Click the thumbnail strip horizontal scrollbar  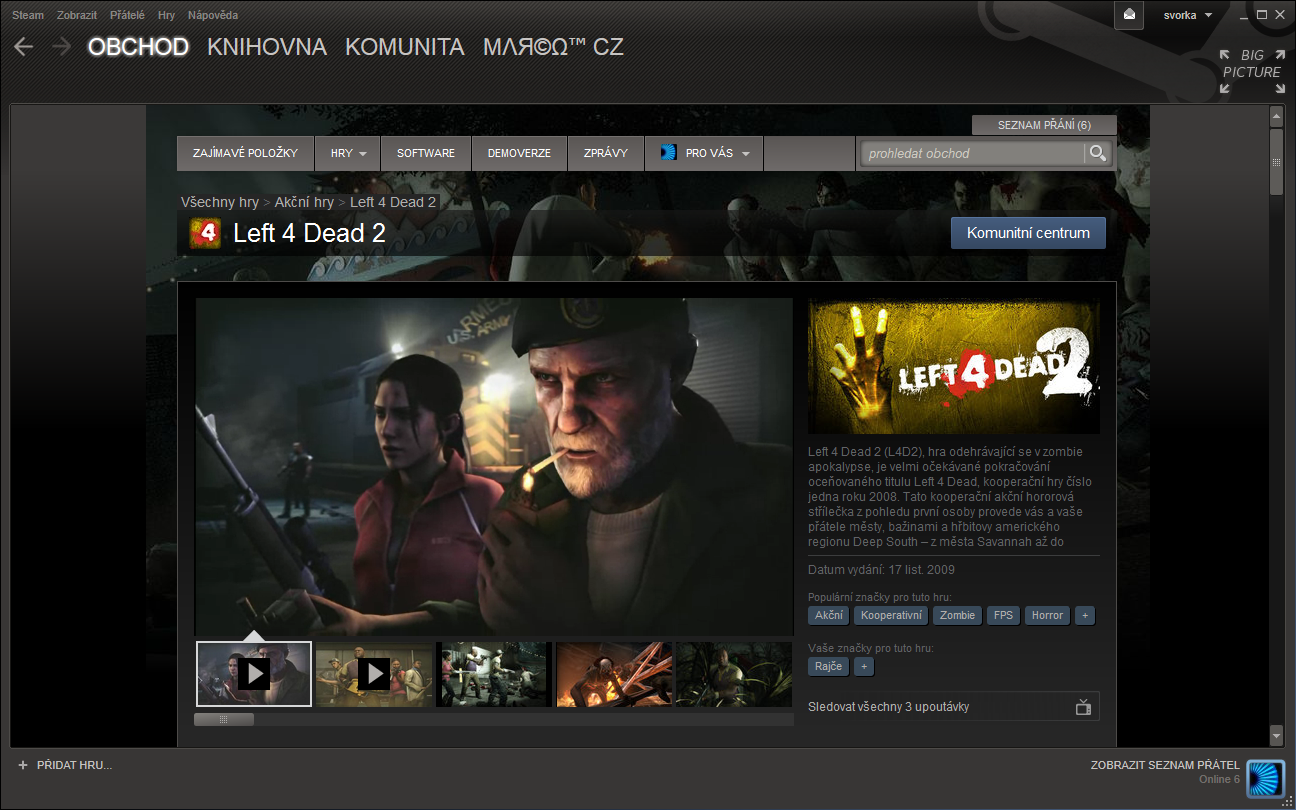[x=224, y=719]
